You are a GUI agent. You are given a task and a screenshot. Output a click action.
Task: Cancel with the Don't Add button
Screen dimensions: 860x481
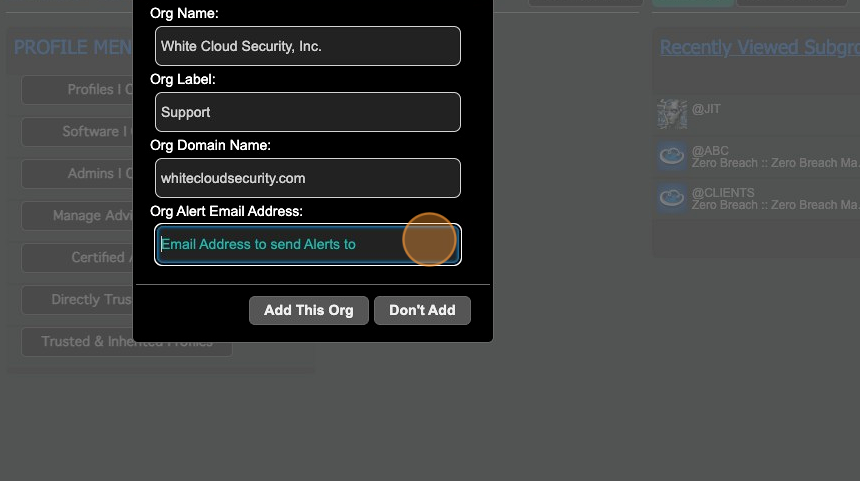tap(422, 310)
